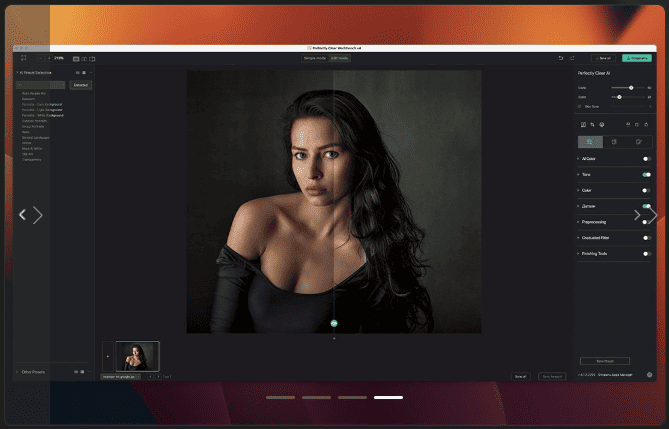Image resolution: width=669 pixels, height=429 pixels.
Task: Expand the Tone section
Action: point(578,175)
